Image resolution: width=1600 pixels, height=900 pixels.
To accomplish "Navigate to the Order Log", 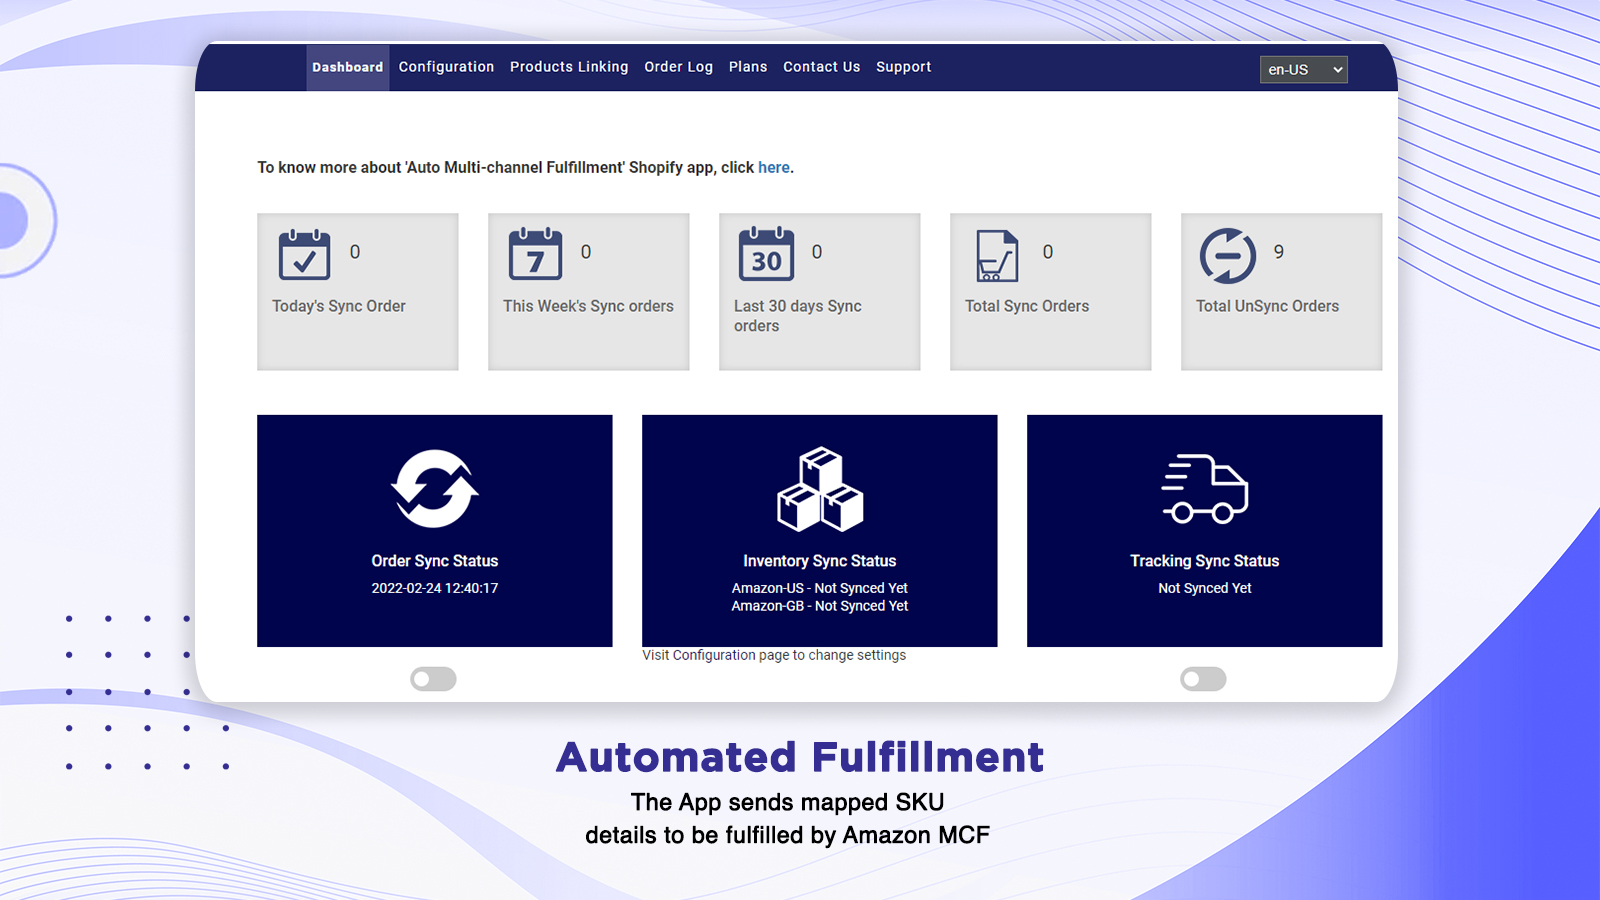I will [x=679, y=67].
